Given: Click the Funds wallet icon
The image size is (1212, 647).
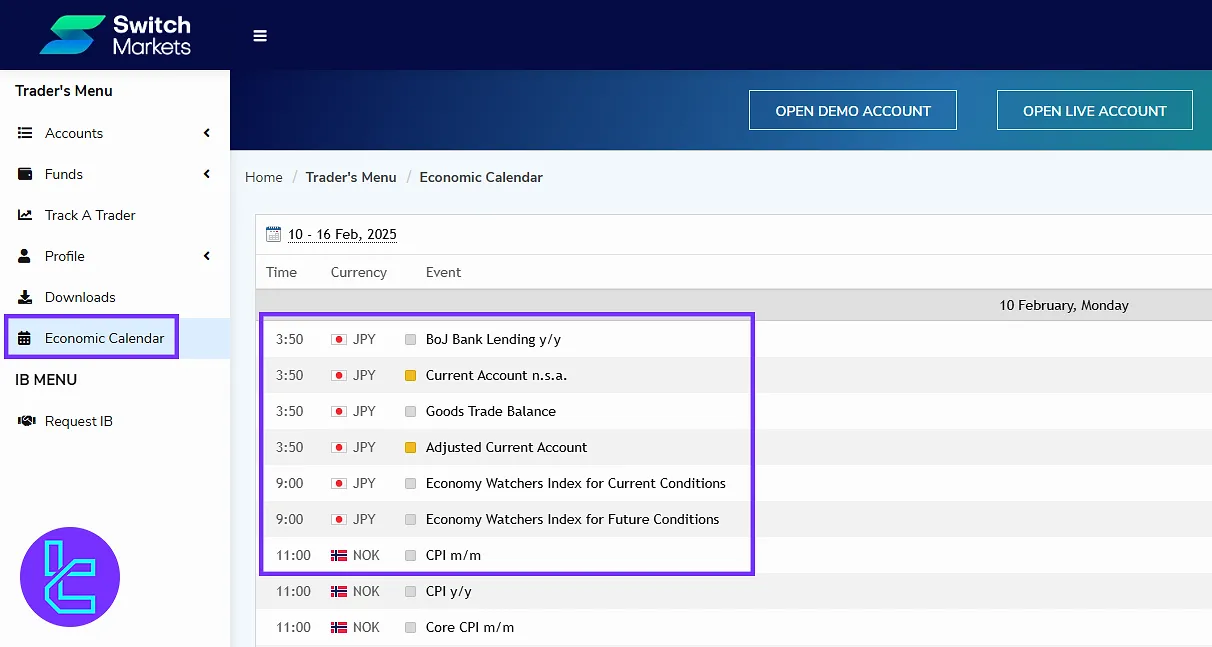Looking at the screenshot, I should point(25,174).
